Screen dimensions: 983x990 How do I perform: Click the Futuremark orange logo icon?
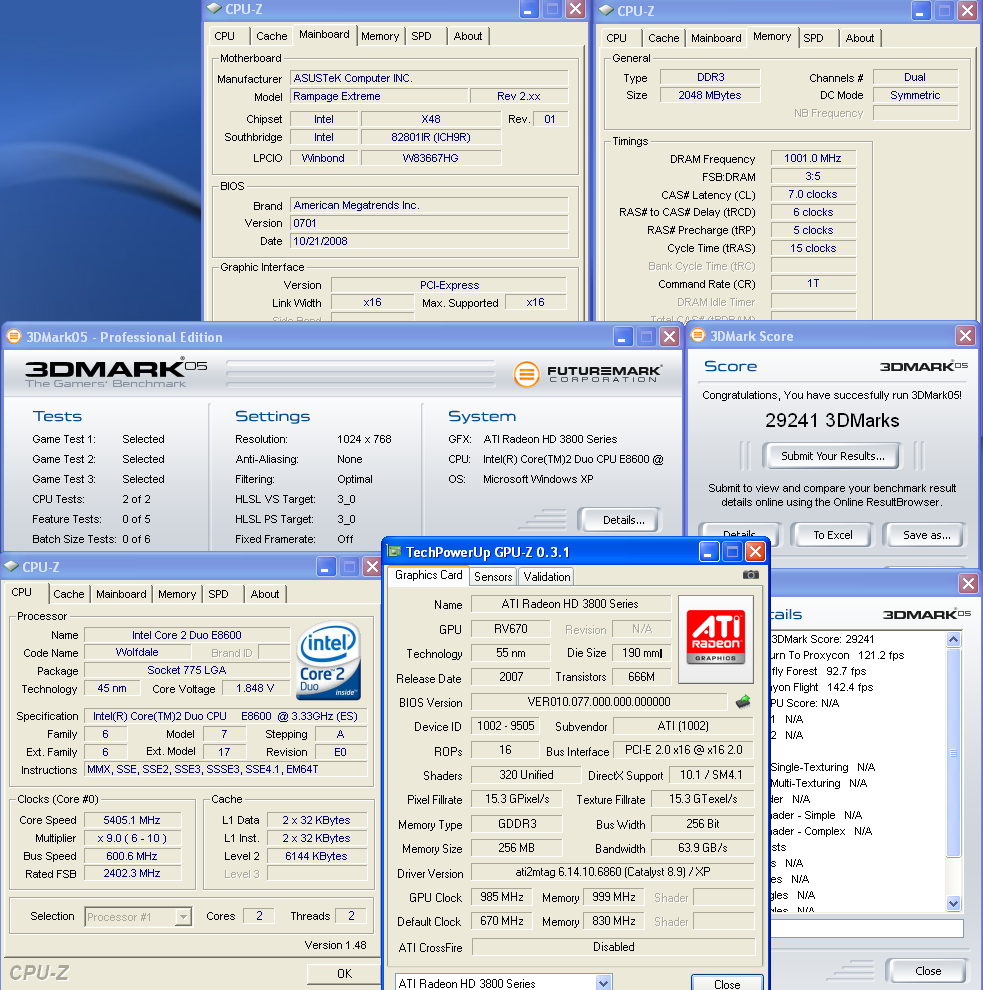526,374
